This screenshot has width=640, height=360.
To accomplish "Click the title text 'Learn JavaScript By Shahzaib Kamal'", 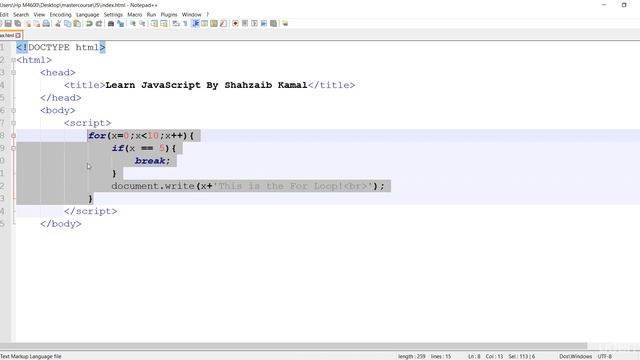I will 206,85.
